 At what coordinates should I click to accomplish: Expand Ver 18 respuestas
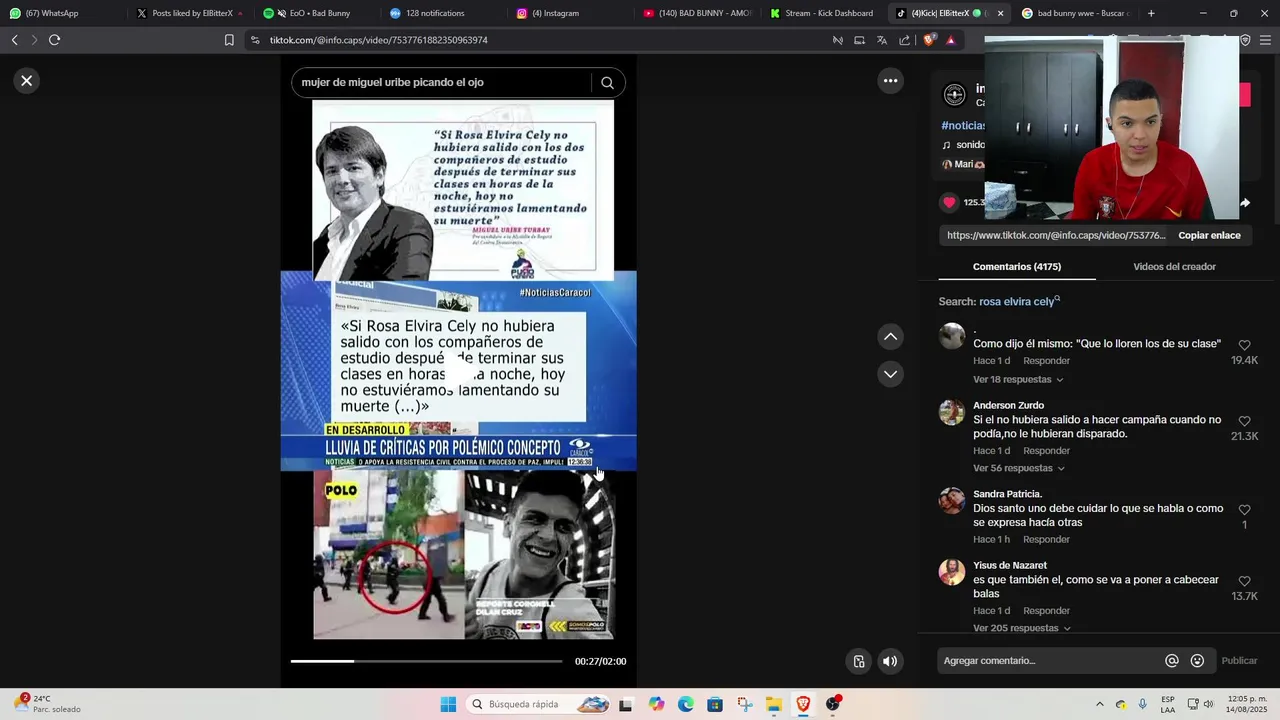tap(1018, 380)
